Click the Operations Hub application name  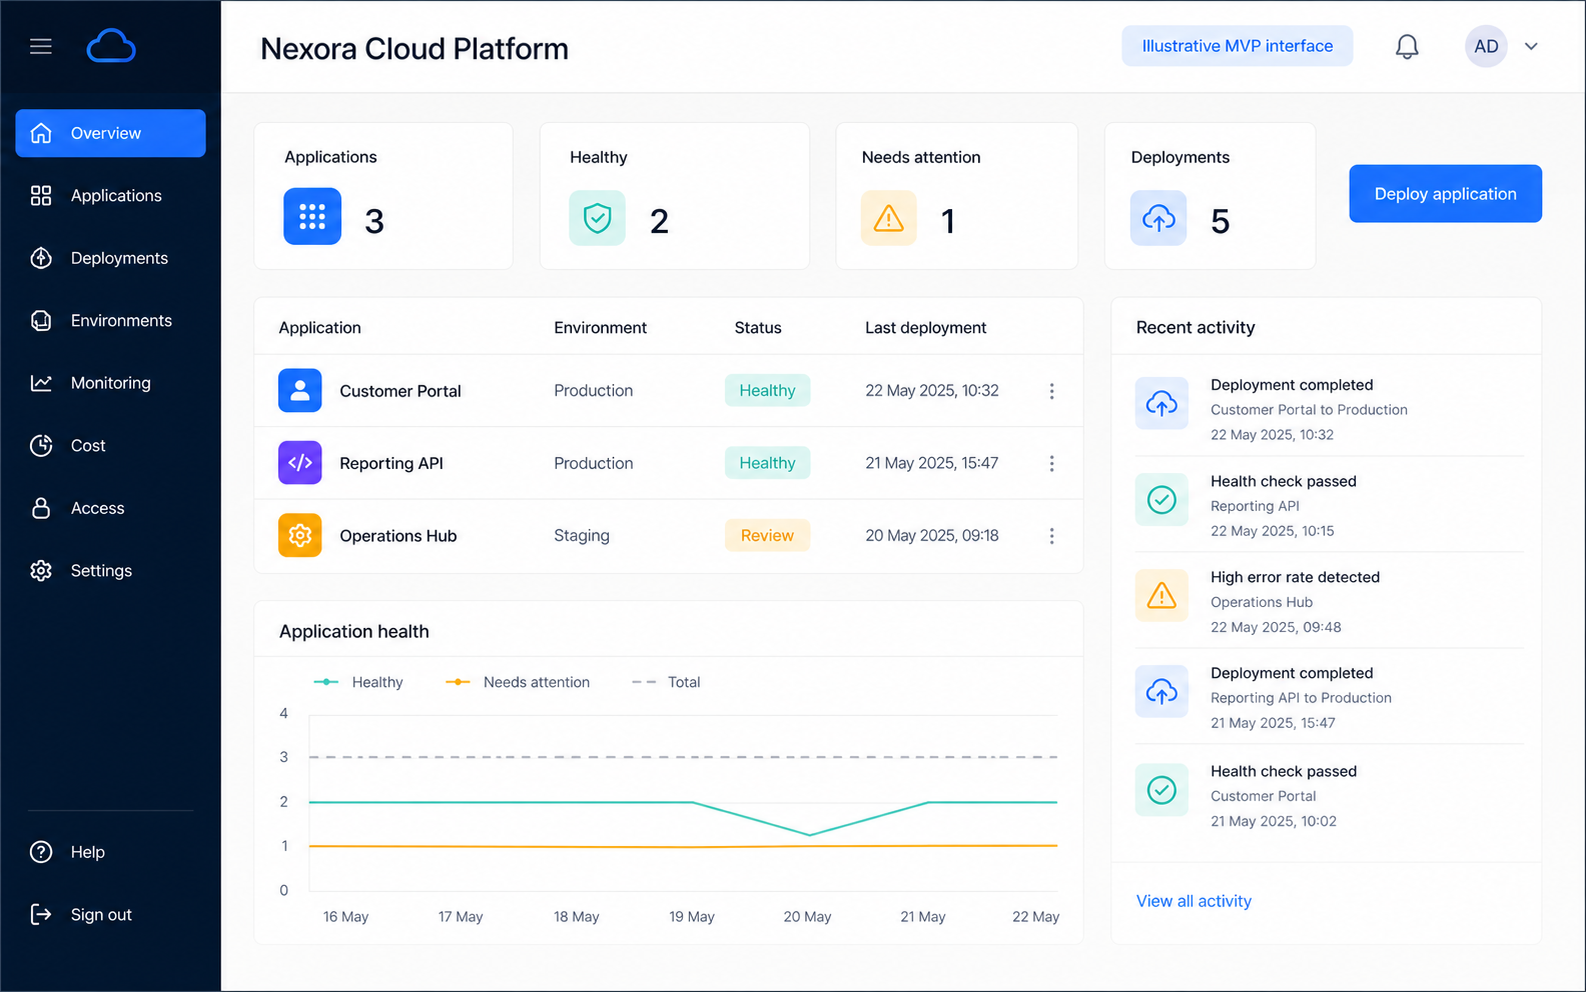click(398, 536)
